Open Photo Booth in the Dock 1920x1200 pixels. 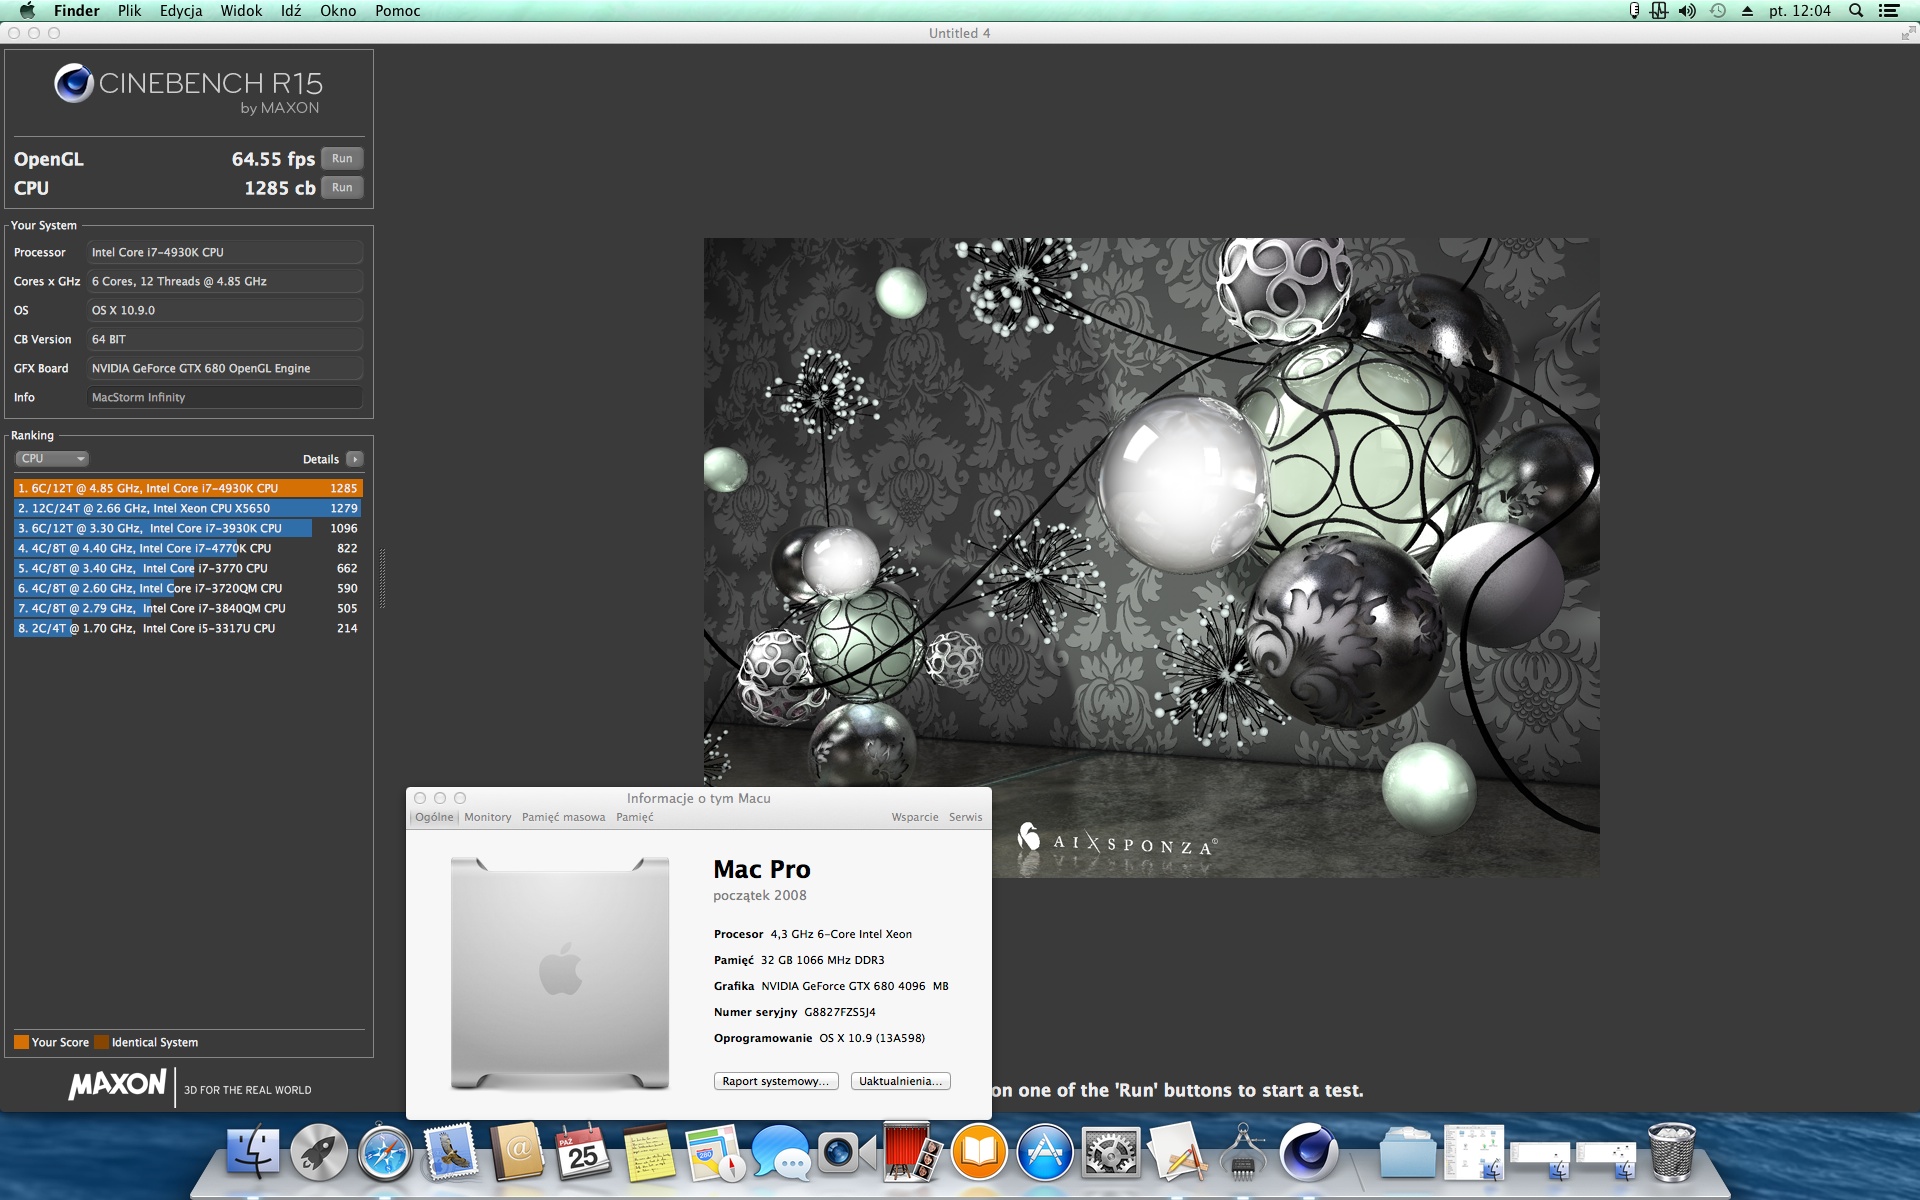pos(912,1153)
